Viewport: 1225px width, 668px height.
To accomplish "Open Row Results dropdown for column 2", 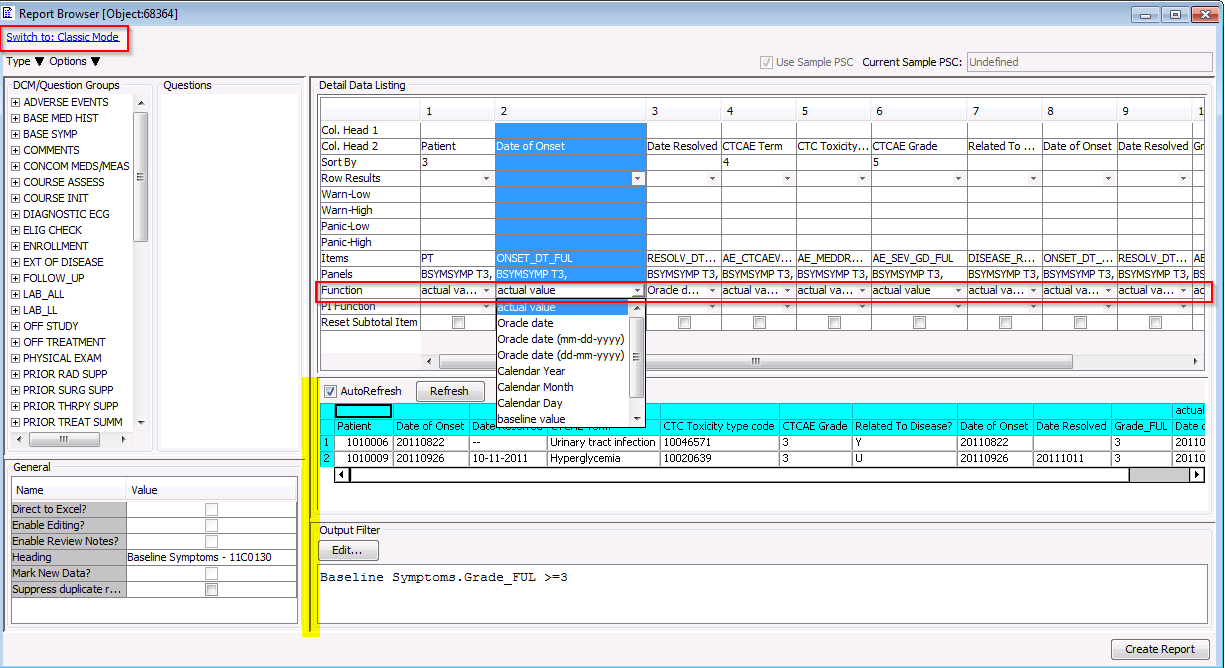I will 638,178.
